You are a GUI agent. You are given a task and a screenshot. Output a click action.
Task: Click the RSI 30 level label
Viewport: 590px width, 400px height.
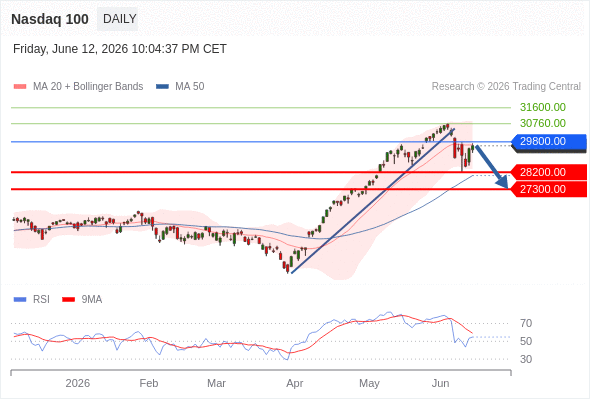pos(526,359)
